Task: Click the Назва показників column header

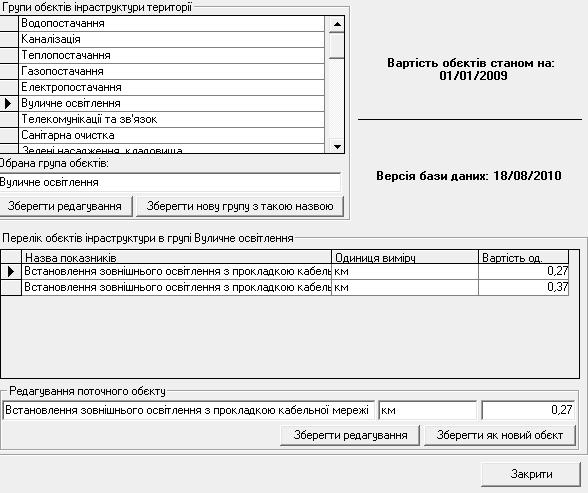Action: 177,258
